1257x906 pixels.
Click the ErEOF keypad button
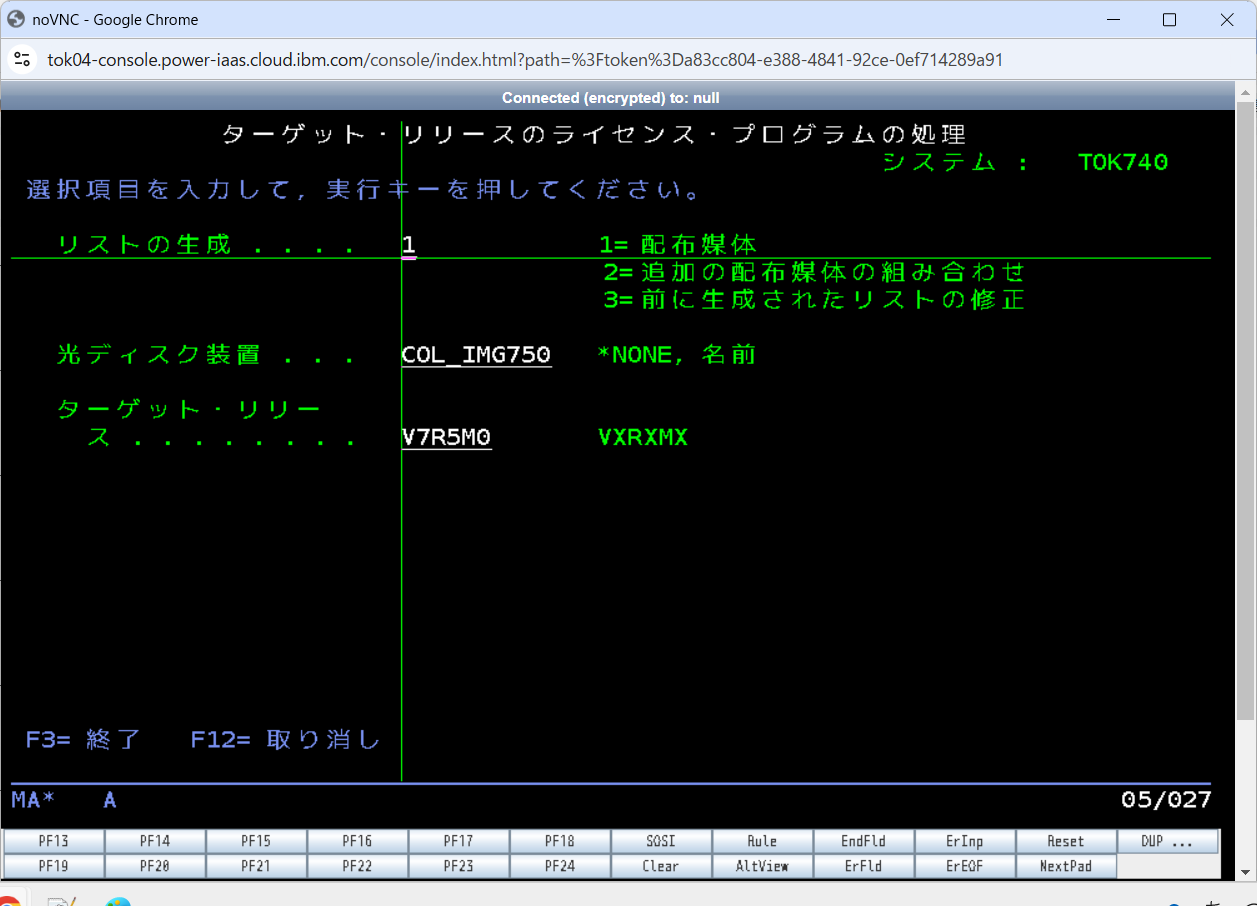point(965,866)
